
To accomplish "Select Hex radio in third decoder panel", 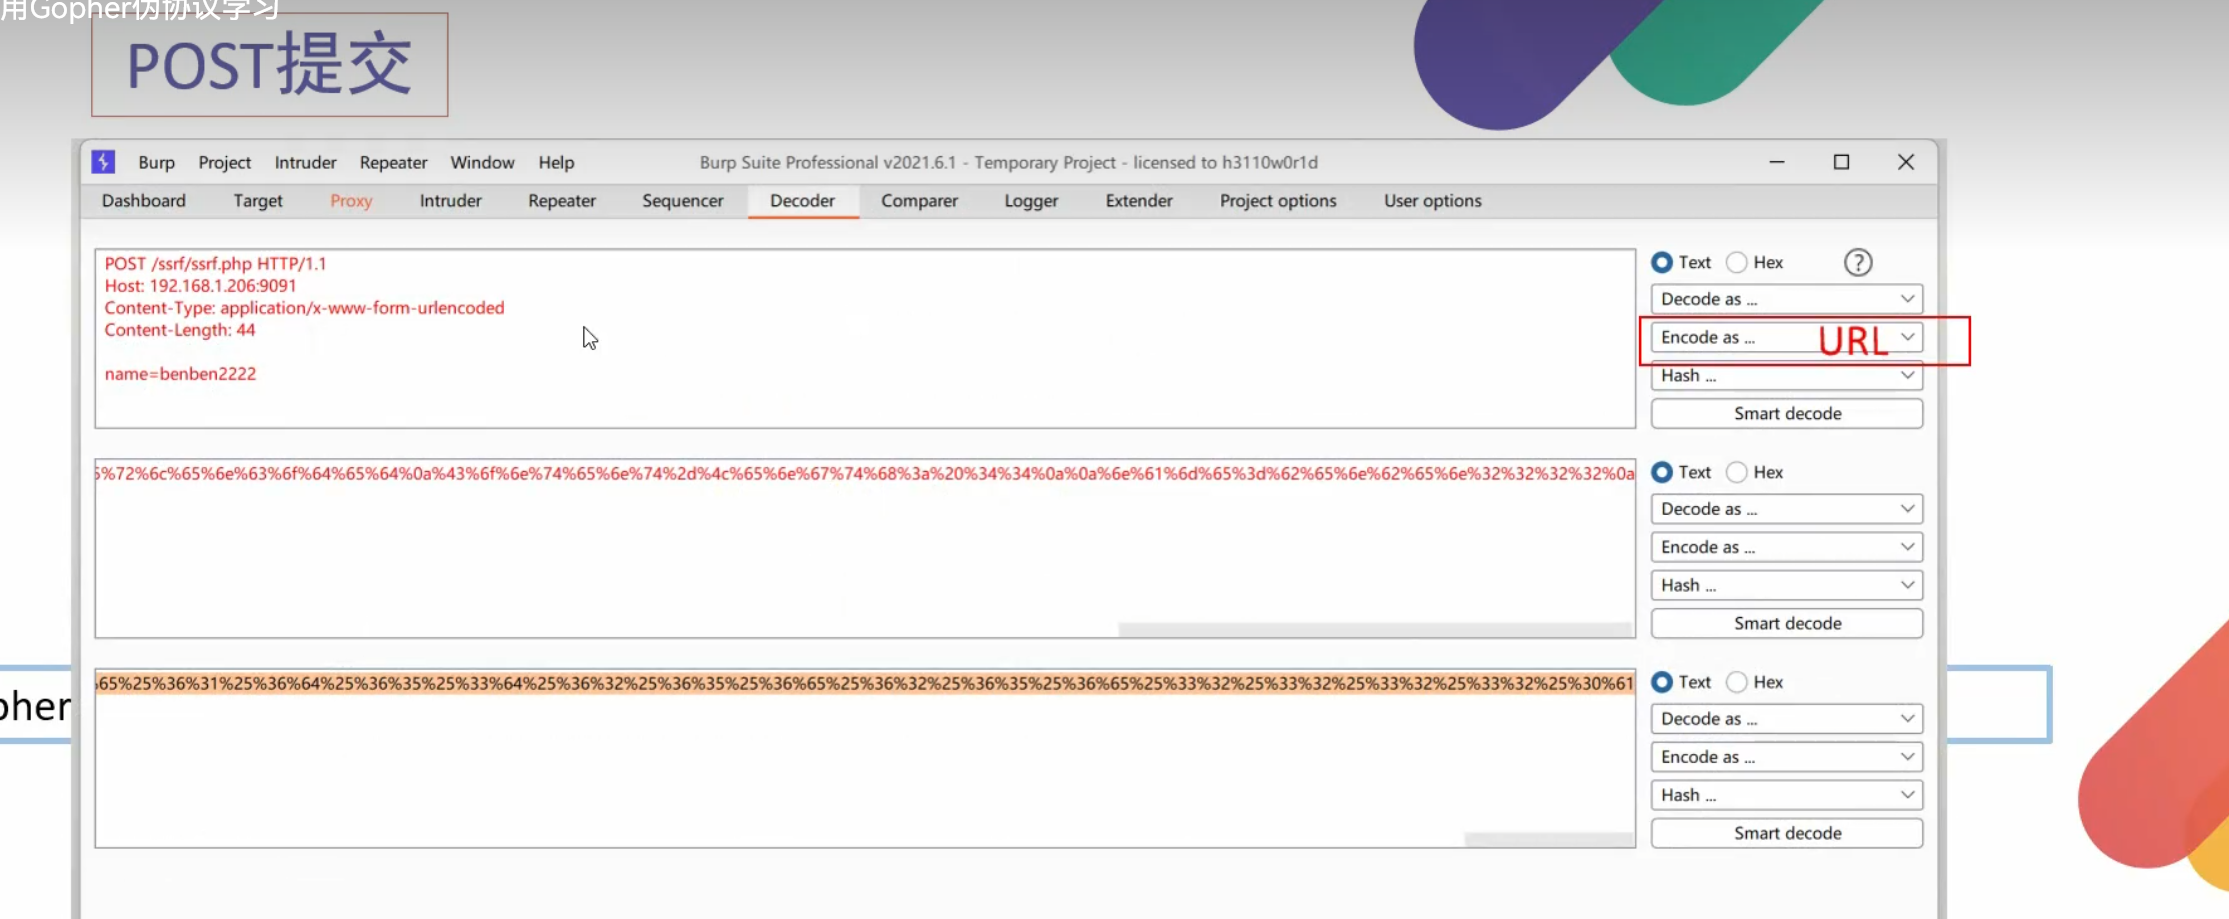I will pyautogui.click(x=1737, y=682).
